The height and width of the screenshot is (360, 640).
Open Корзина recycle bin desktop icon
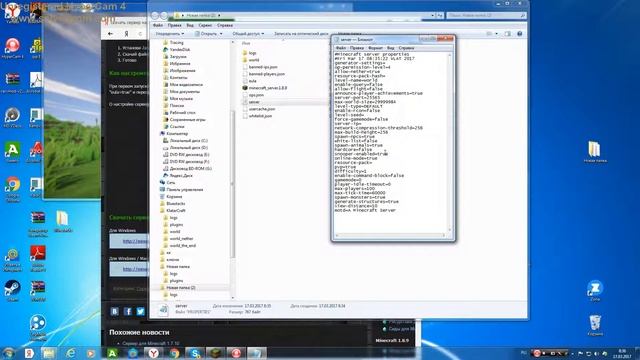(595, 325)
